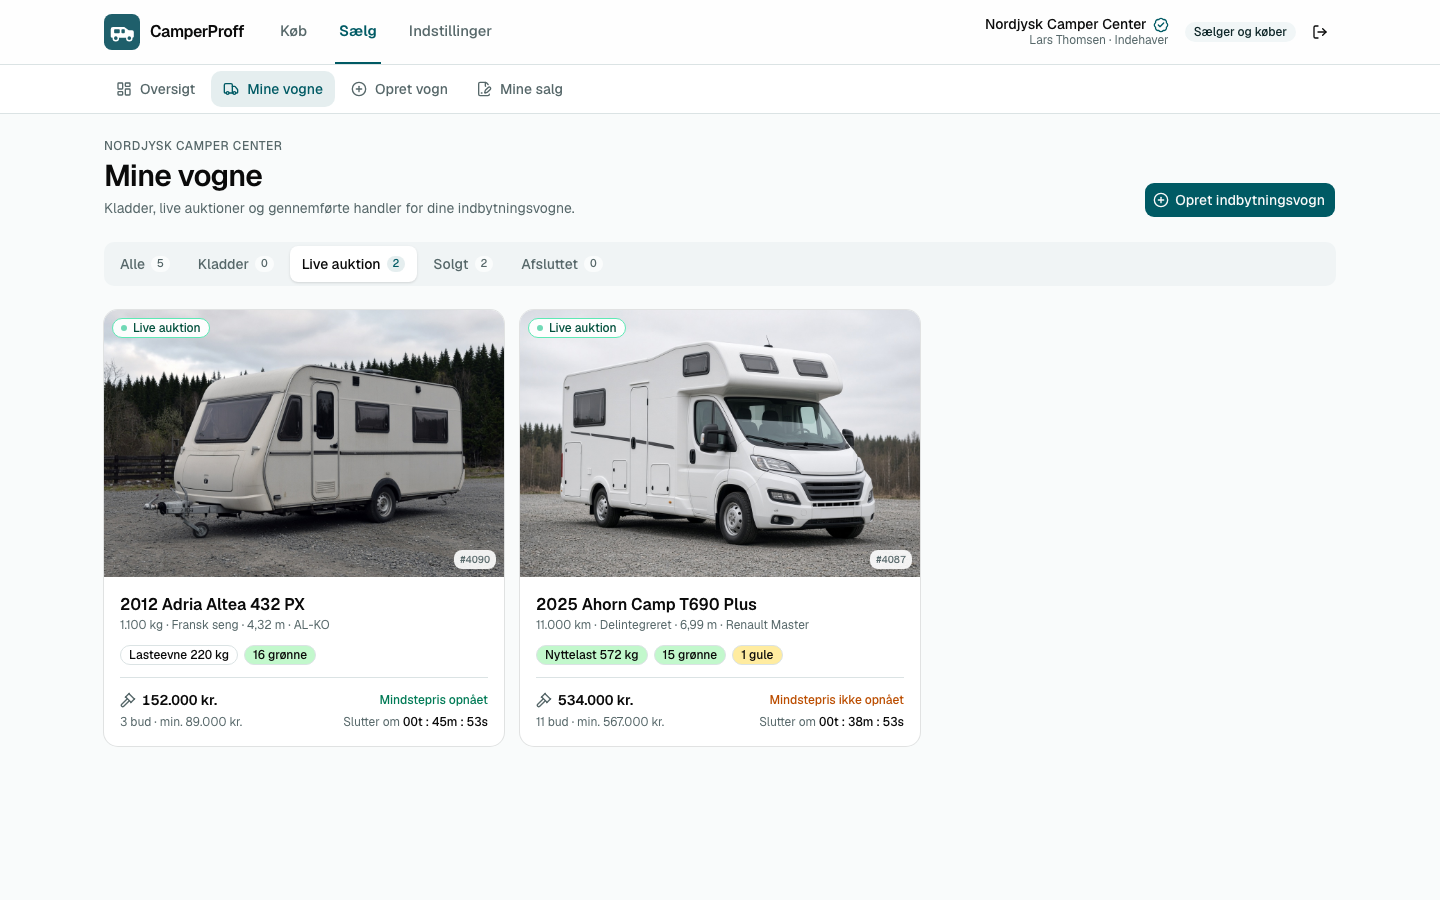Click the 152.000 kr. current bid
The width and height of the screenshot is (1440, 900).
pos(180,700)
